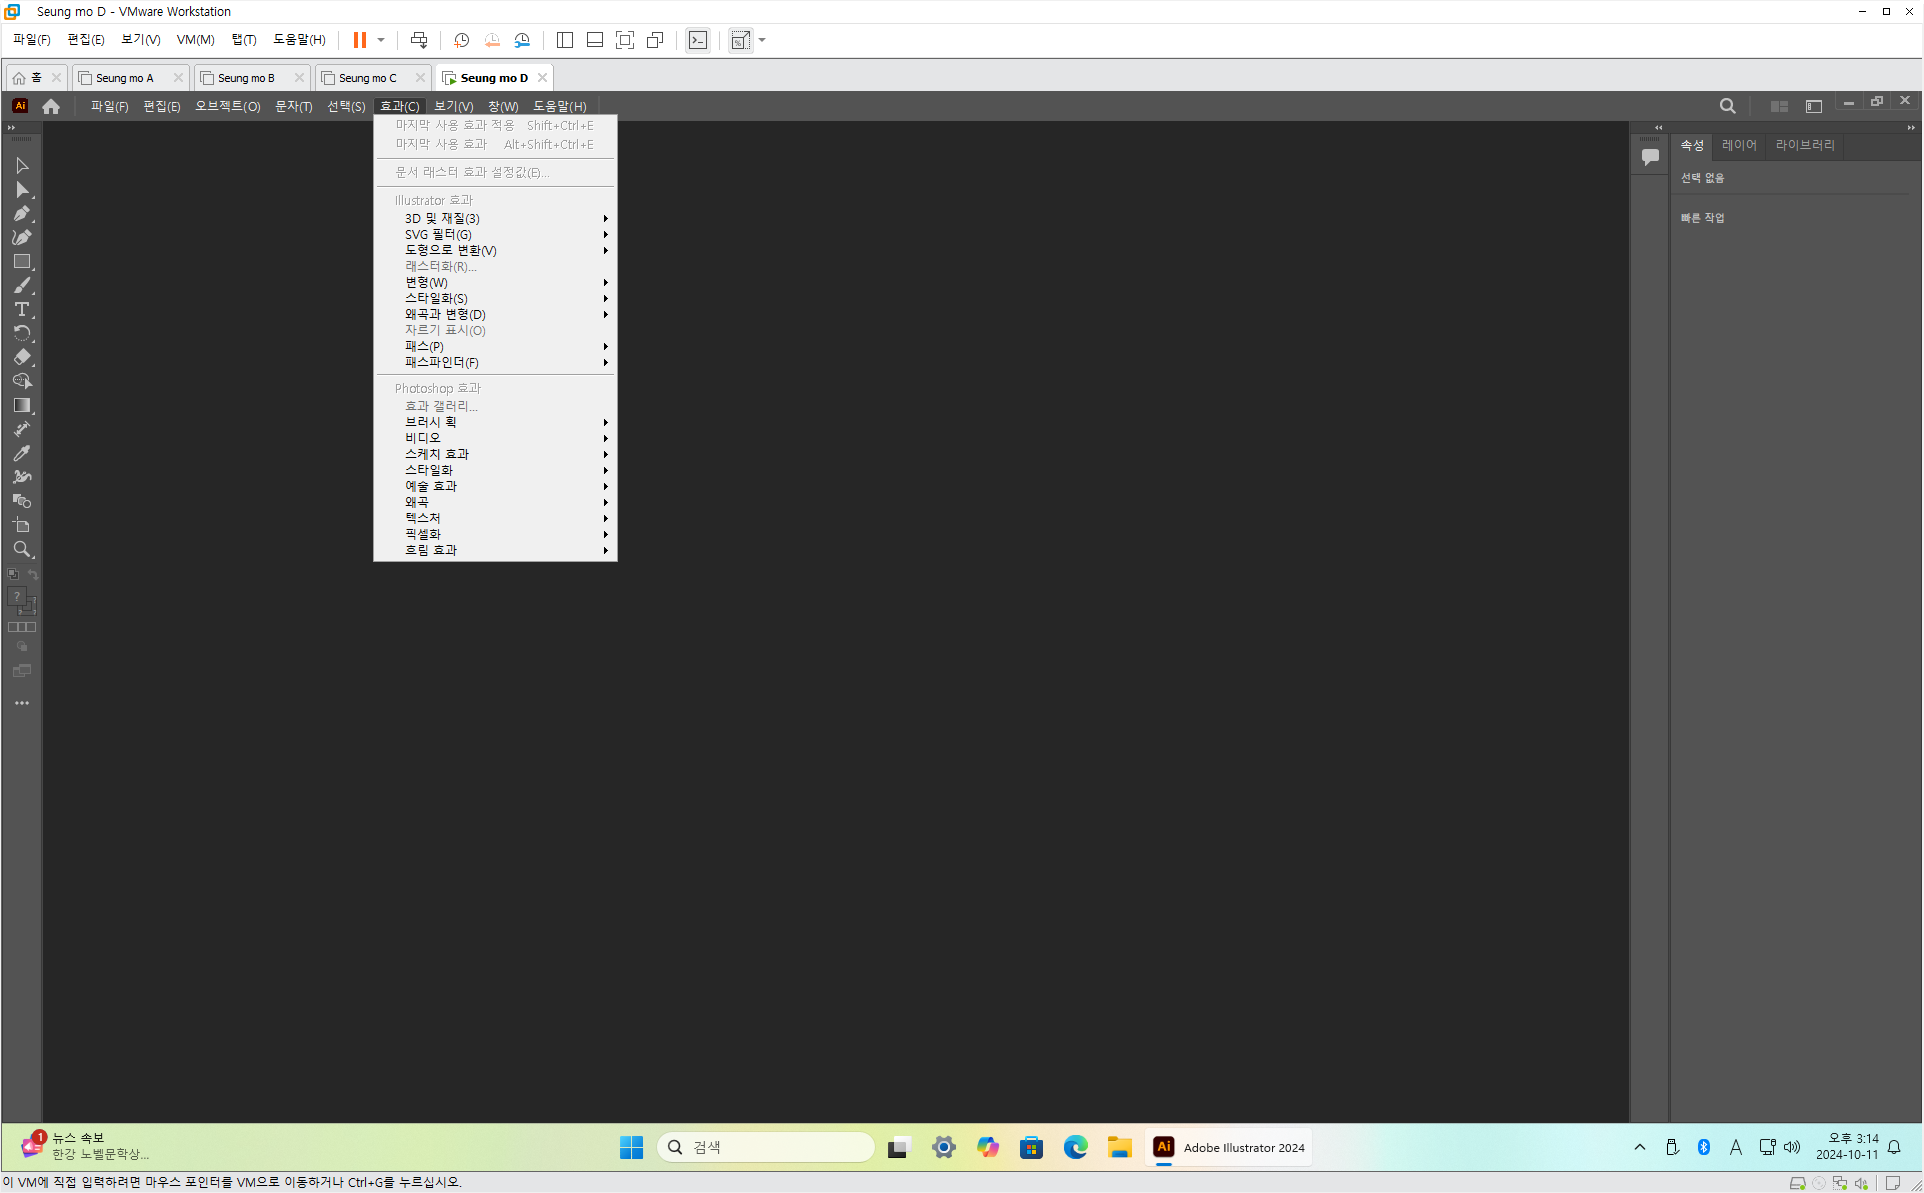Select the Selection tool arrow
The width and height of the screenshot is (1924, 1193).
pos(22,165)
